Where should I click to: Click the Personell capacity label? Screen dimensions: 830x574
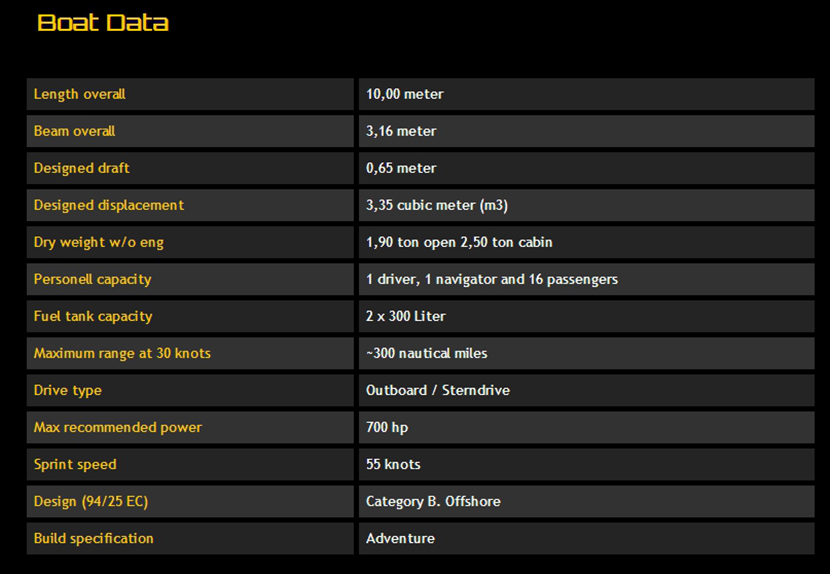(93, 279)
